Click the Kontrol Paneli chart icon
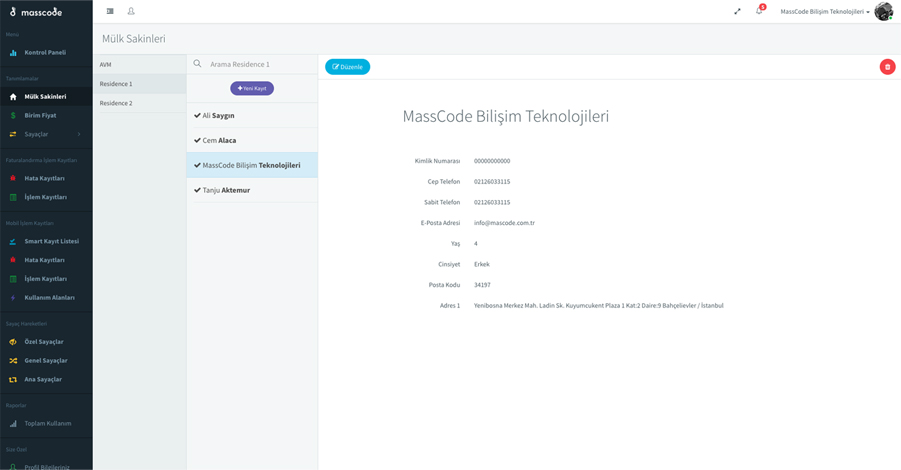 click(x=13, y=53)
